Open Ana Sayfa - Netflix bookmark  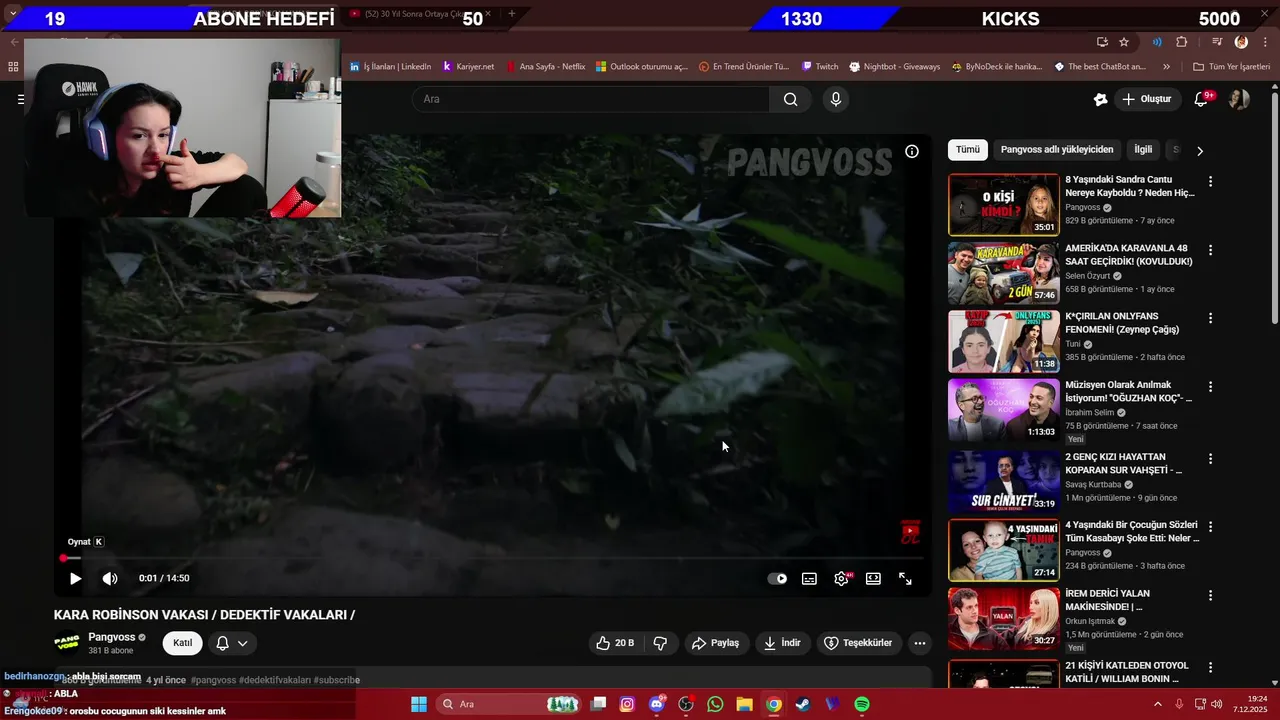click(x=546, y=67)
